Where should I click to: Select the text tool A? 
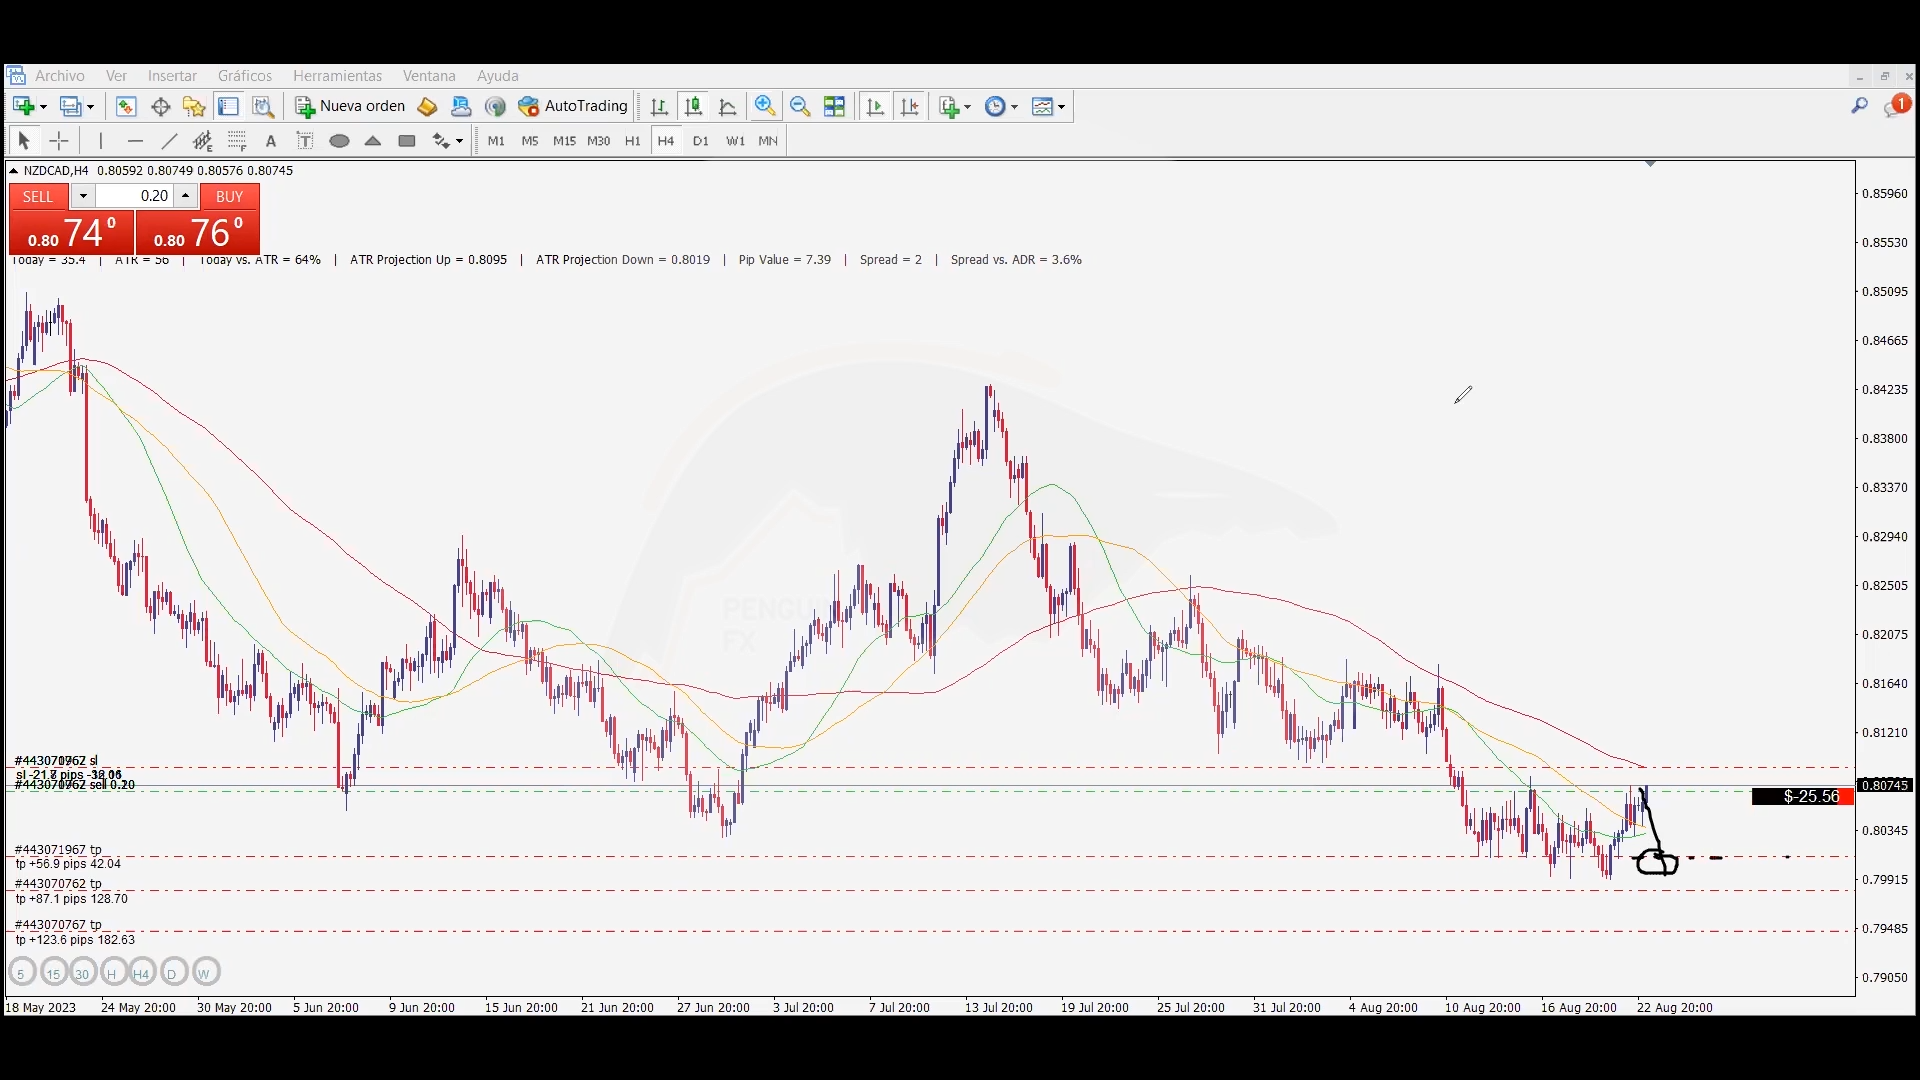pos(271,141)
